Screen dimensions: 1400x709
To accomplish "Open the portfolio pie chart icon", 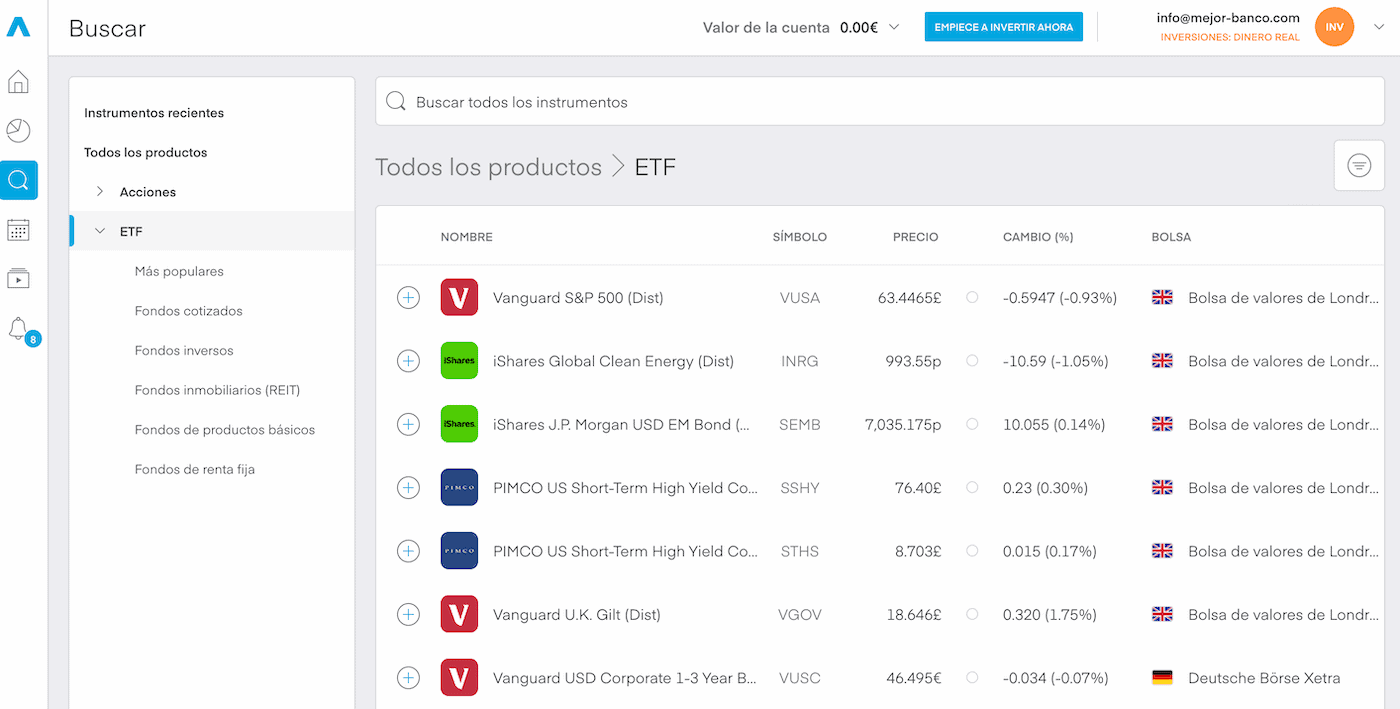I will pyautogui.click(x=18, y=131).
